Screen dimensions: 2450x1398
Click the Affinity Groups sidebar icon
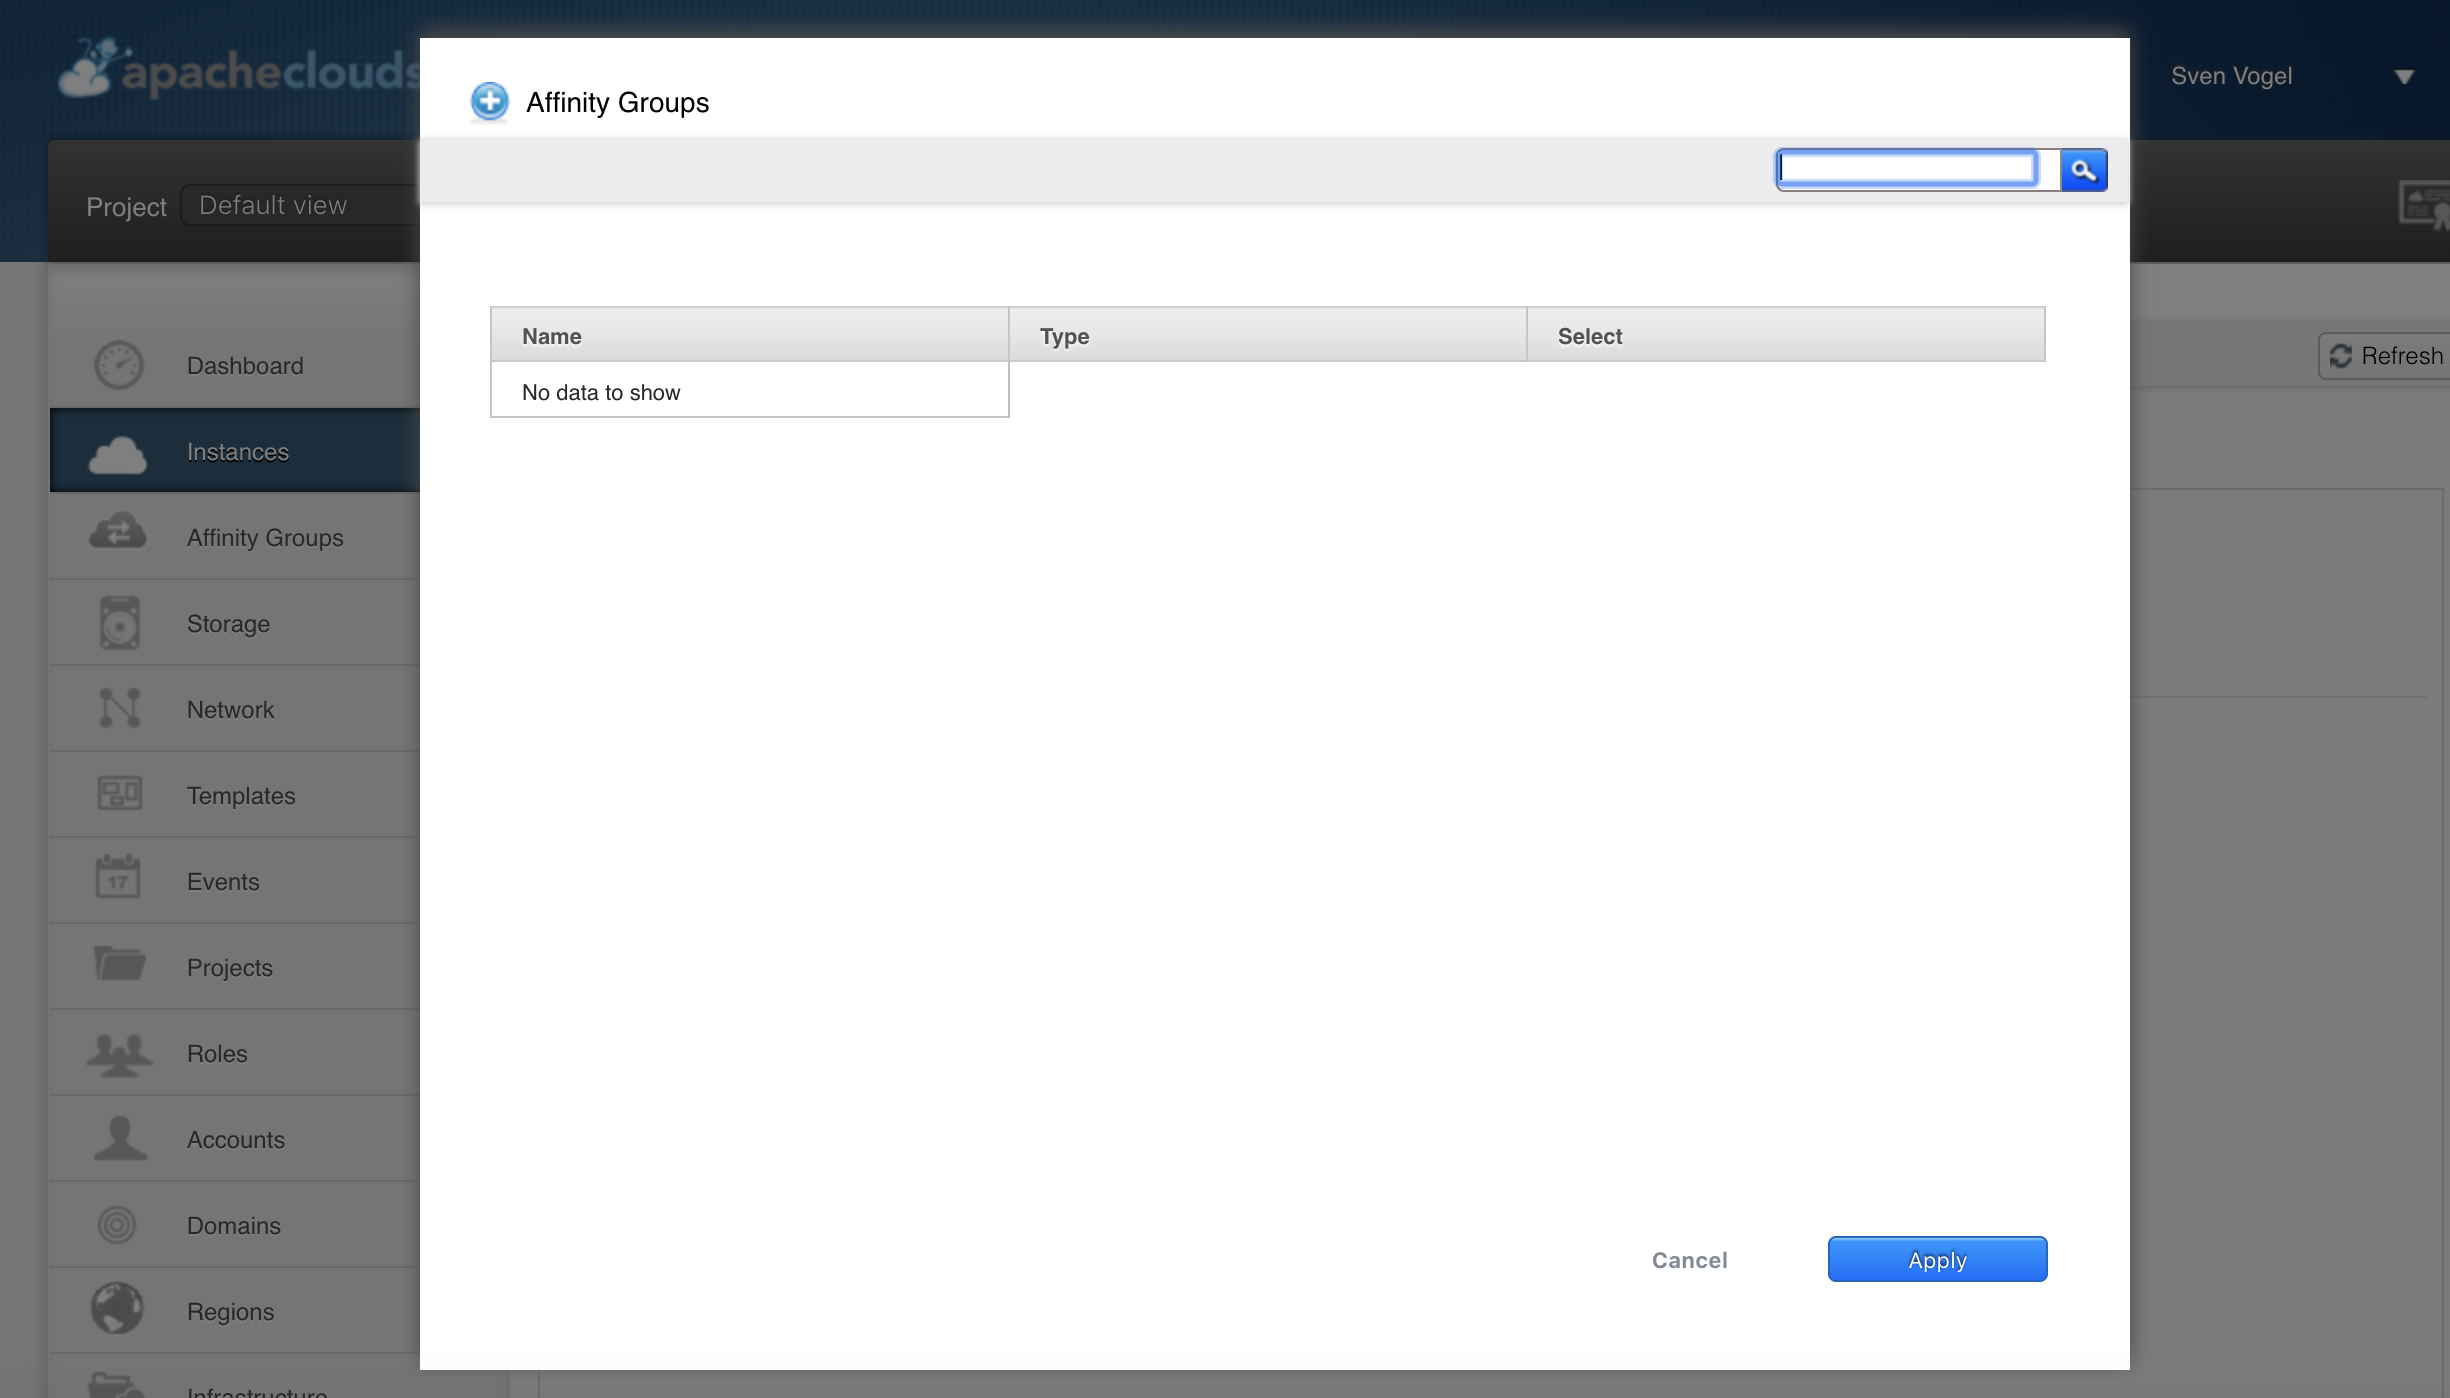pos(118,533)
